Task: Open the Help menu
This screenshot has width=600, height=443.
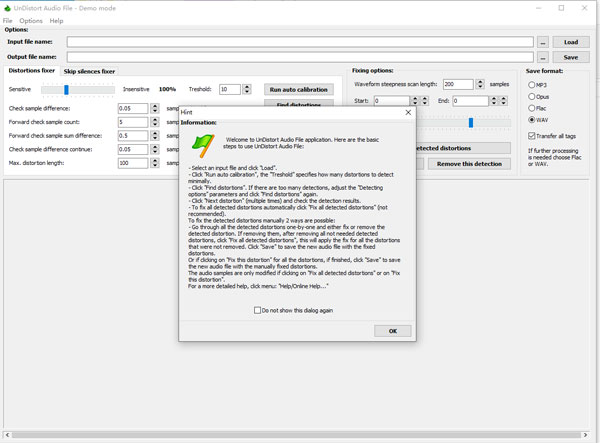Action: point(56,21)
